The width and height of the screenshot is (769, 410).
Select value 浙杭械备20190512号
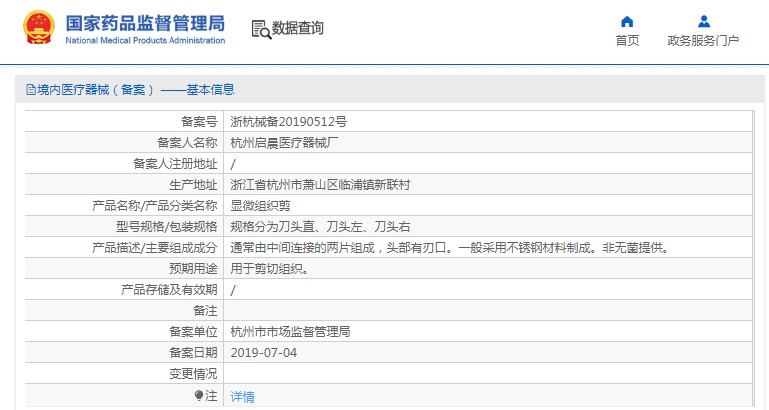click(288, 121)
